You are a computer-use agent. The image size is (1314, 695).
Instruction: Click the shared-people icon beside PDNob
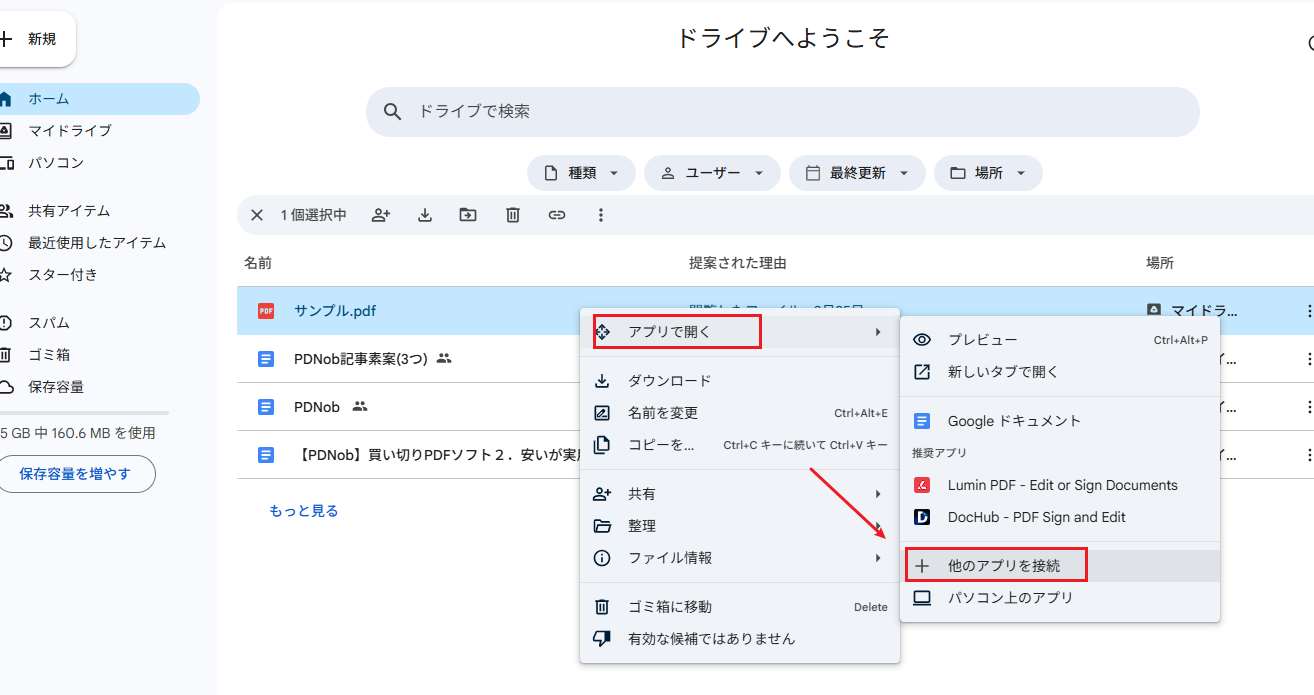[x=360, y=406]
